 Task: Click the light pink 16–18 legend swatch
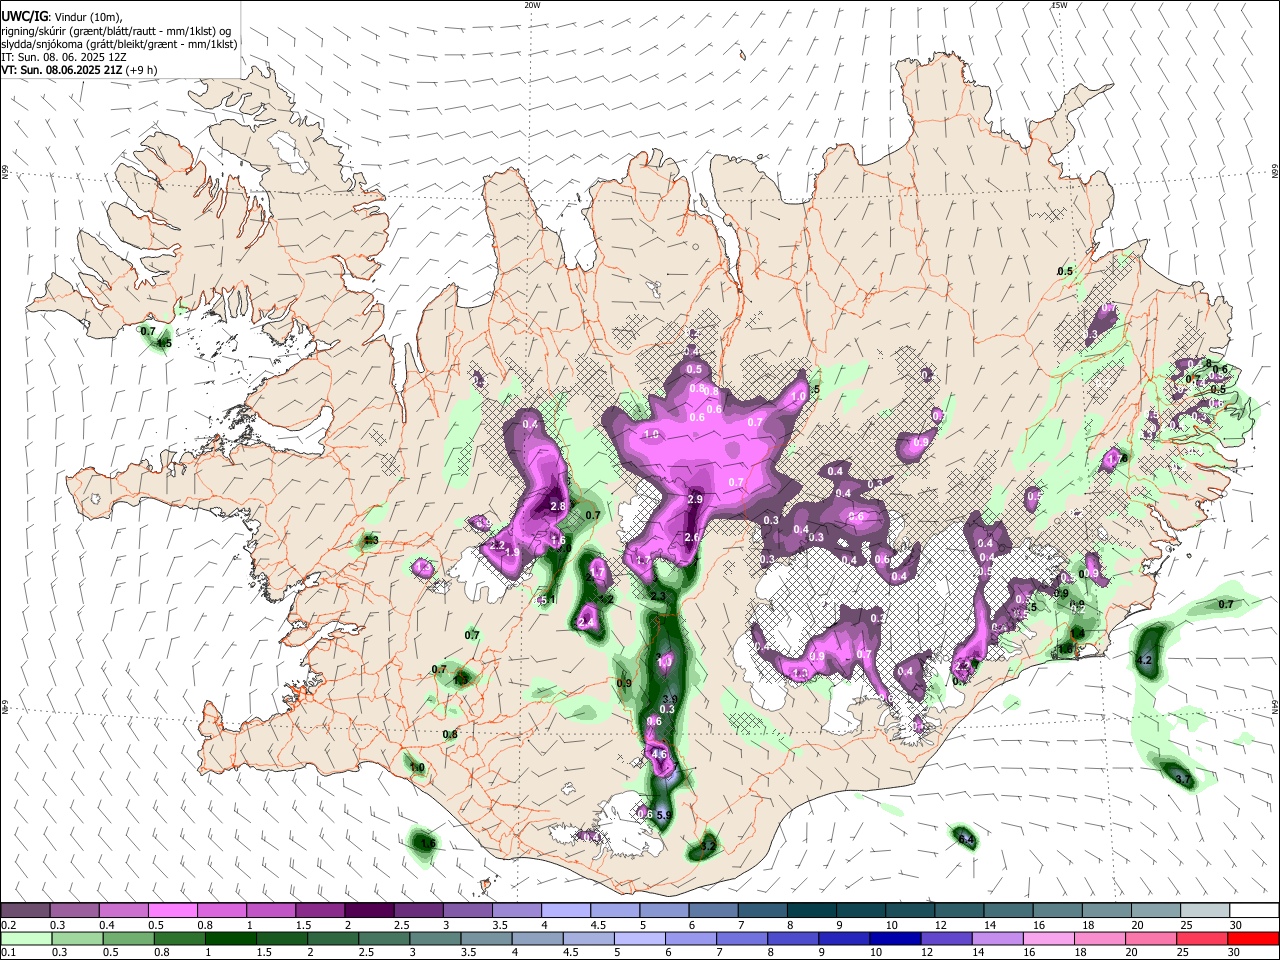1047,938
